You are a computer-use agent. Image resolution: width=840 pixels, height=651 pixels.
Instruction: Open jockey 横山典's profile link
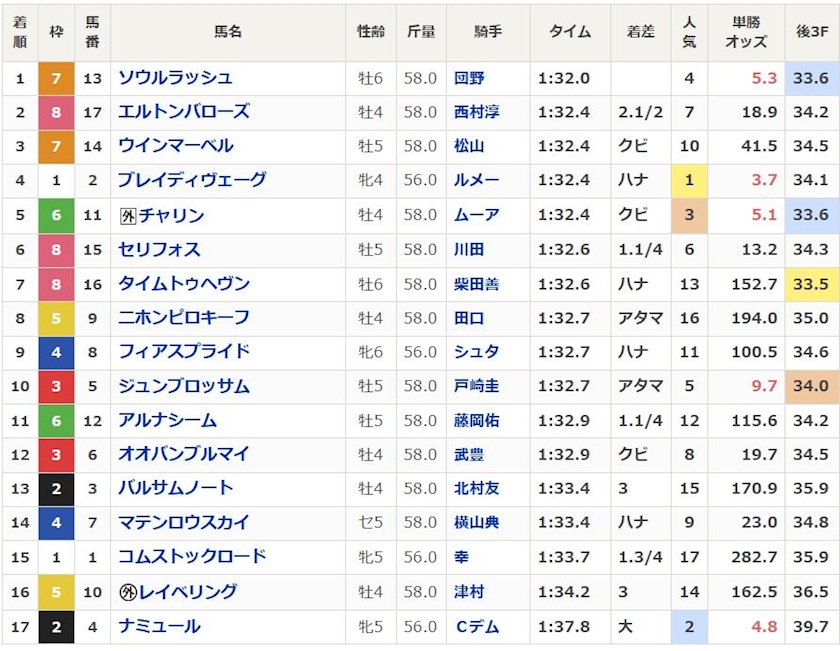[476, 523]
